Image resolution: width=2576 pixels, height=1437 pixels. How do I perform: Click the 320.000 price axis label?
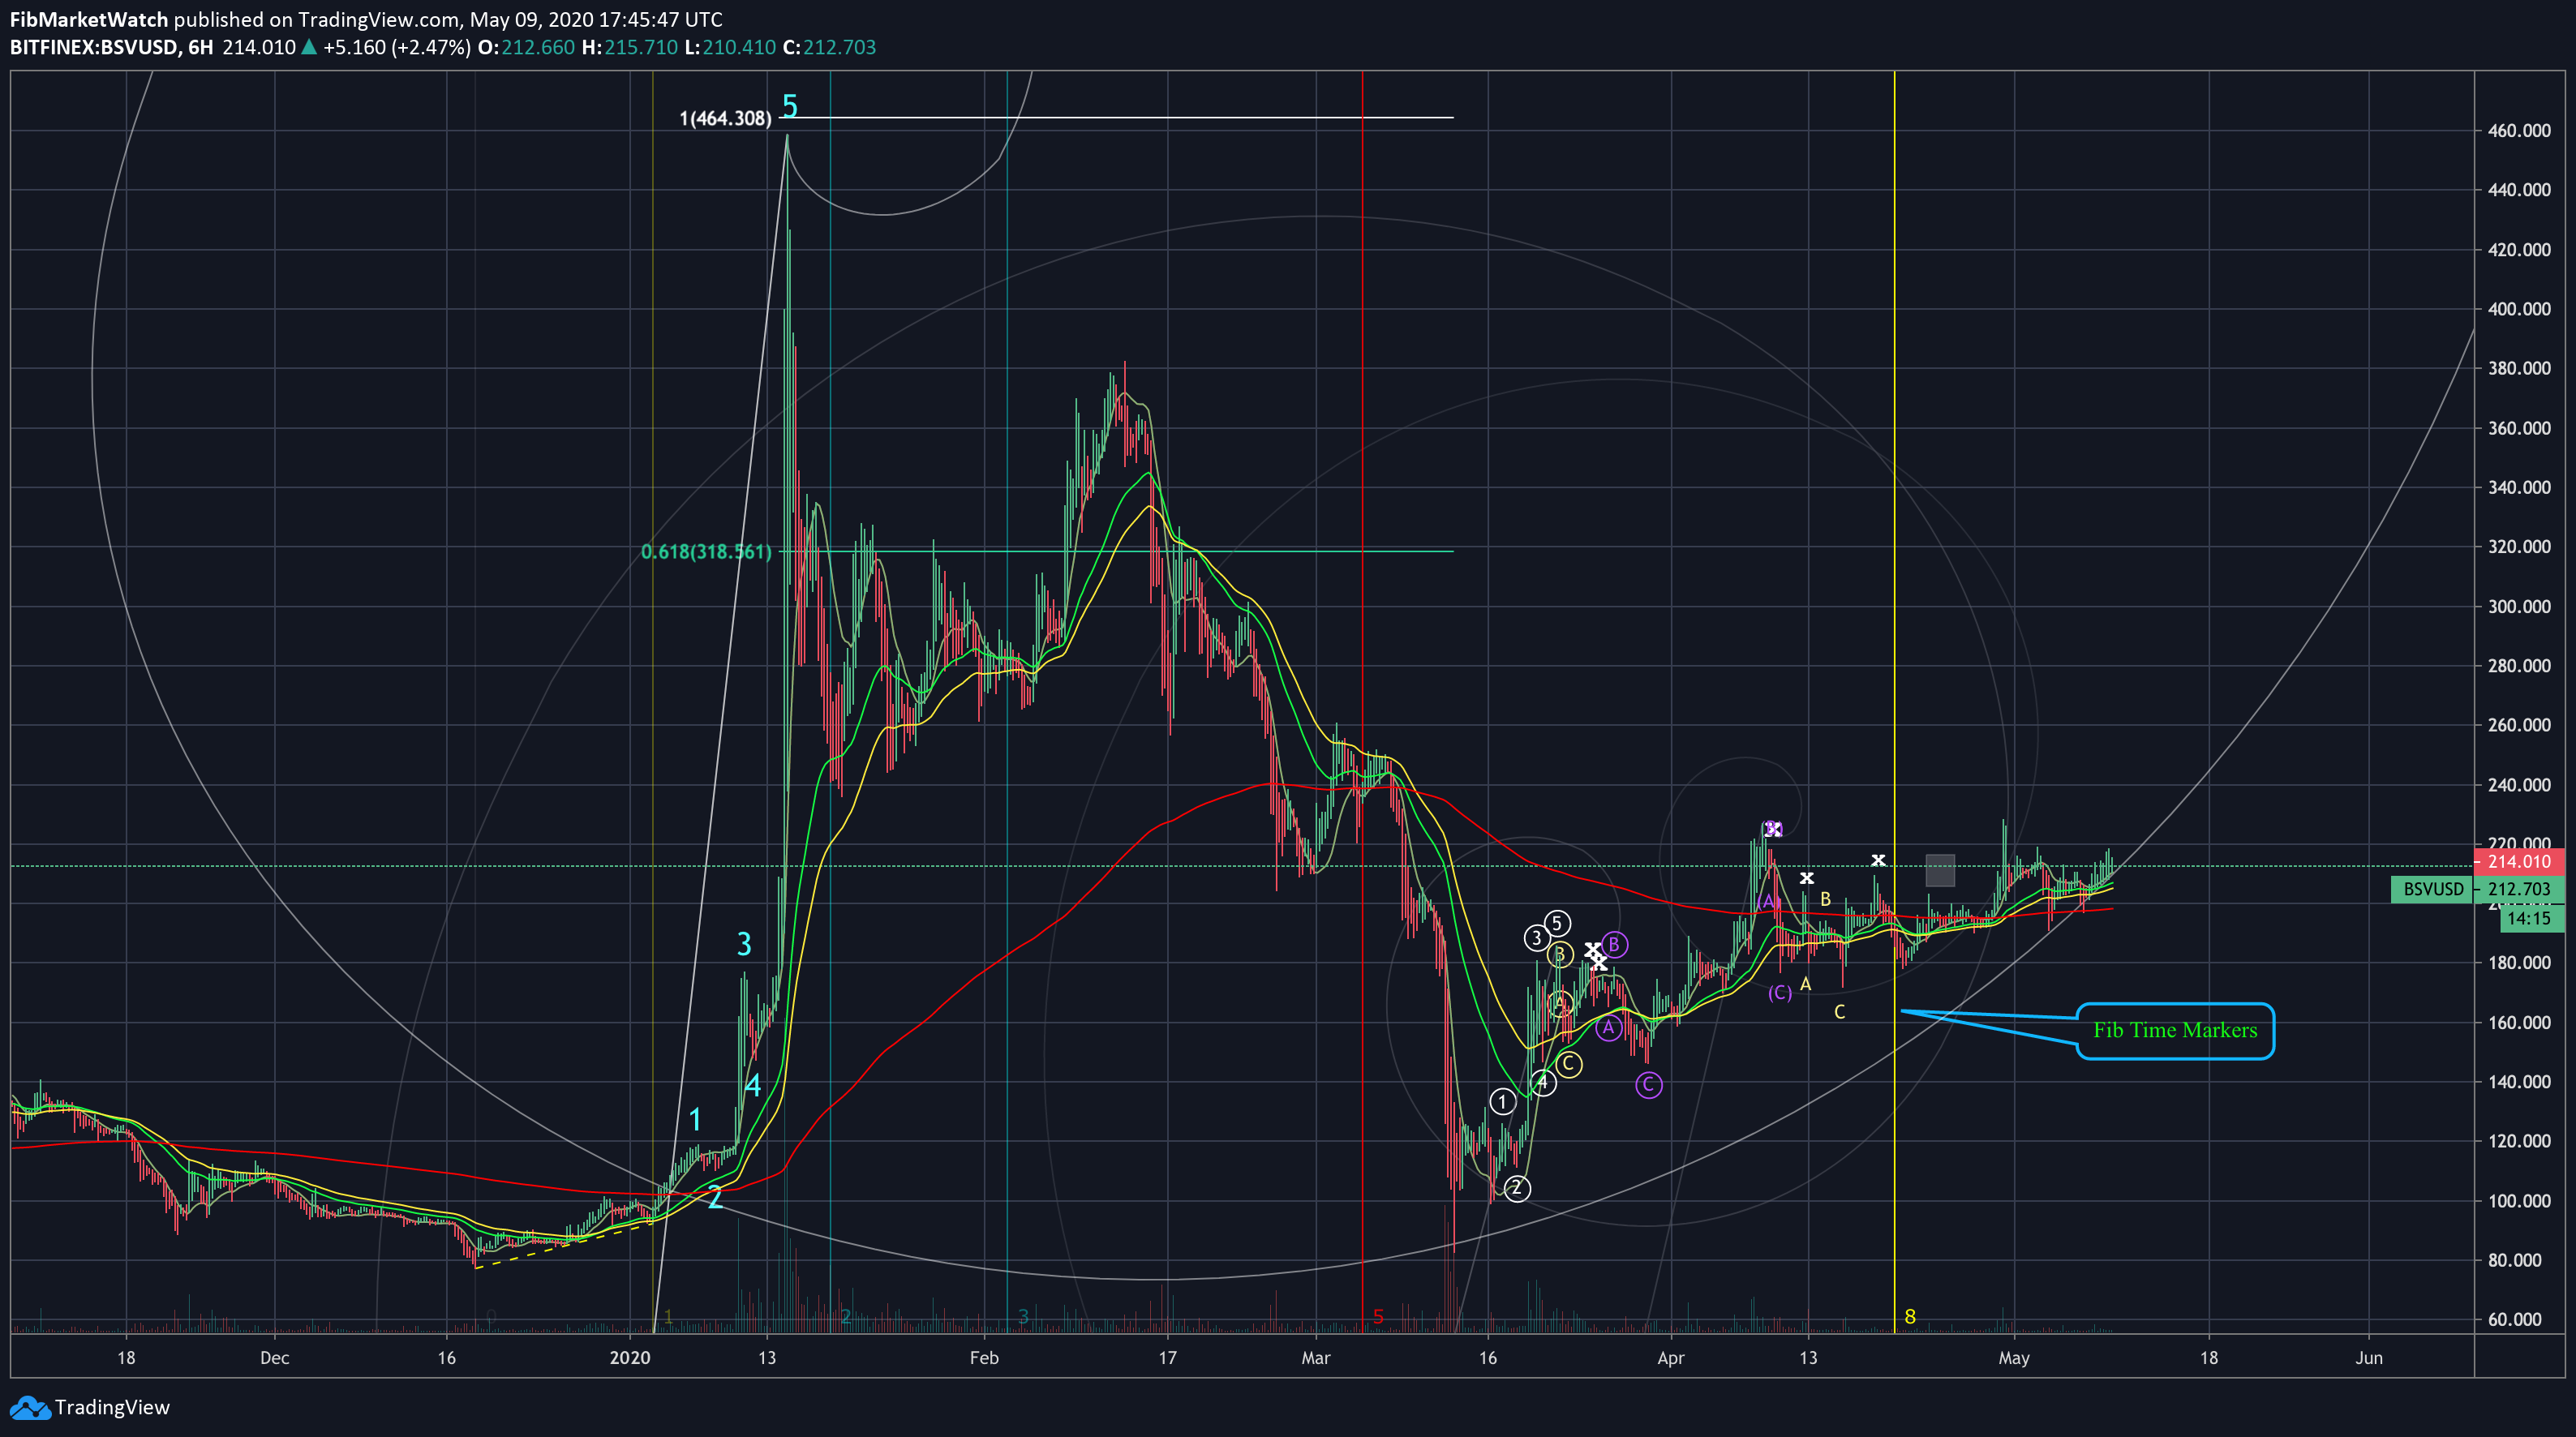(2519, 547)
